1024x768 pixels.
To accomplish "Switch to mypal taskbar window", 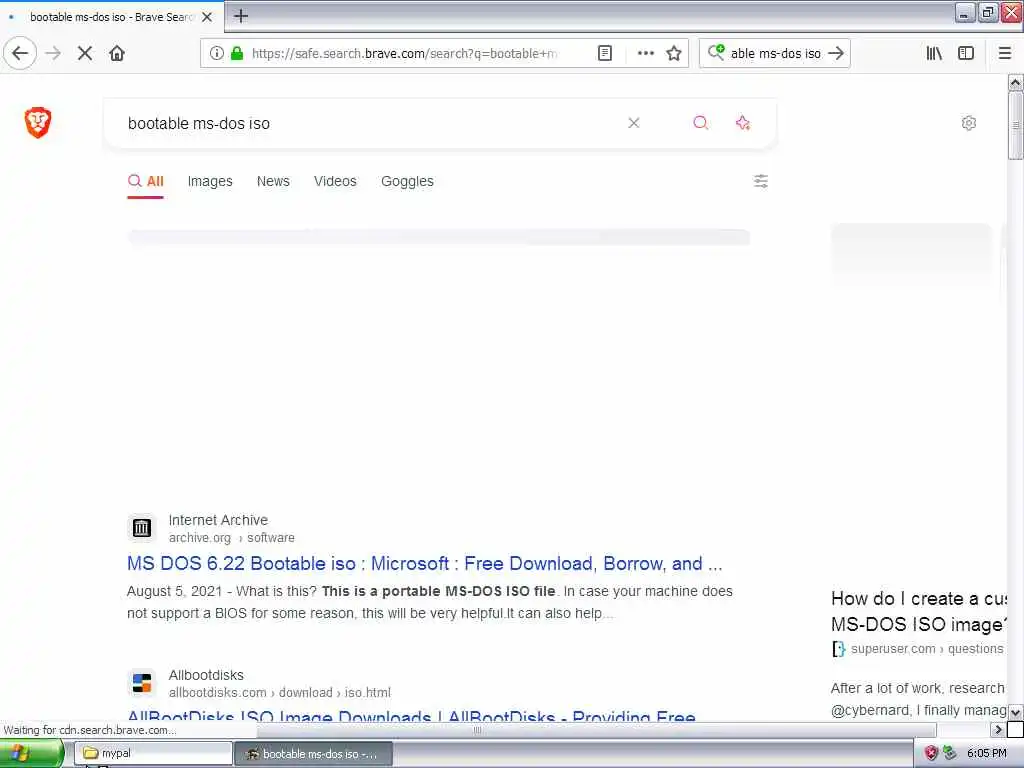I will pyautogui.click(x=153, y=754).
